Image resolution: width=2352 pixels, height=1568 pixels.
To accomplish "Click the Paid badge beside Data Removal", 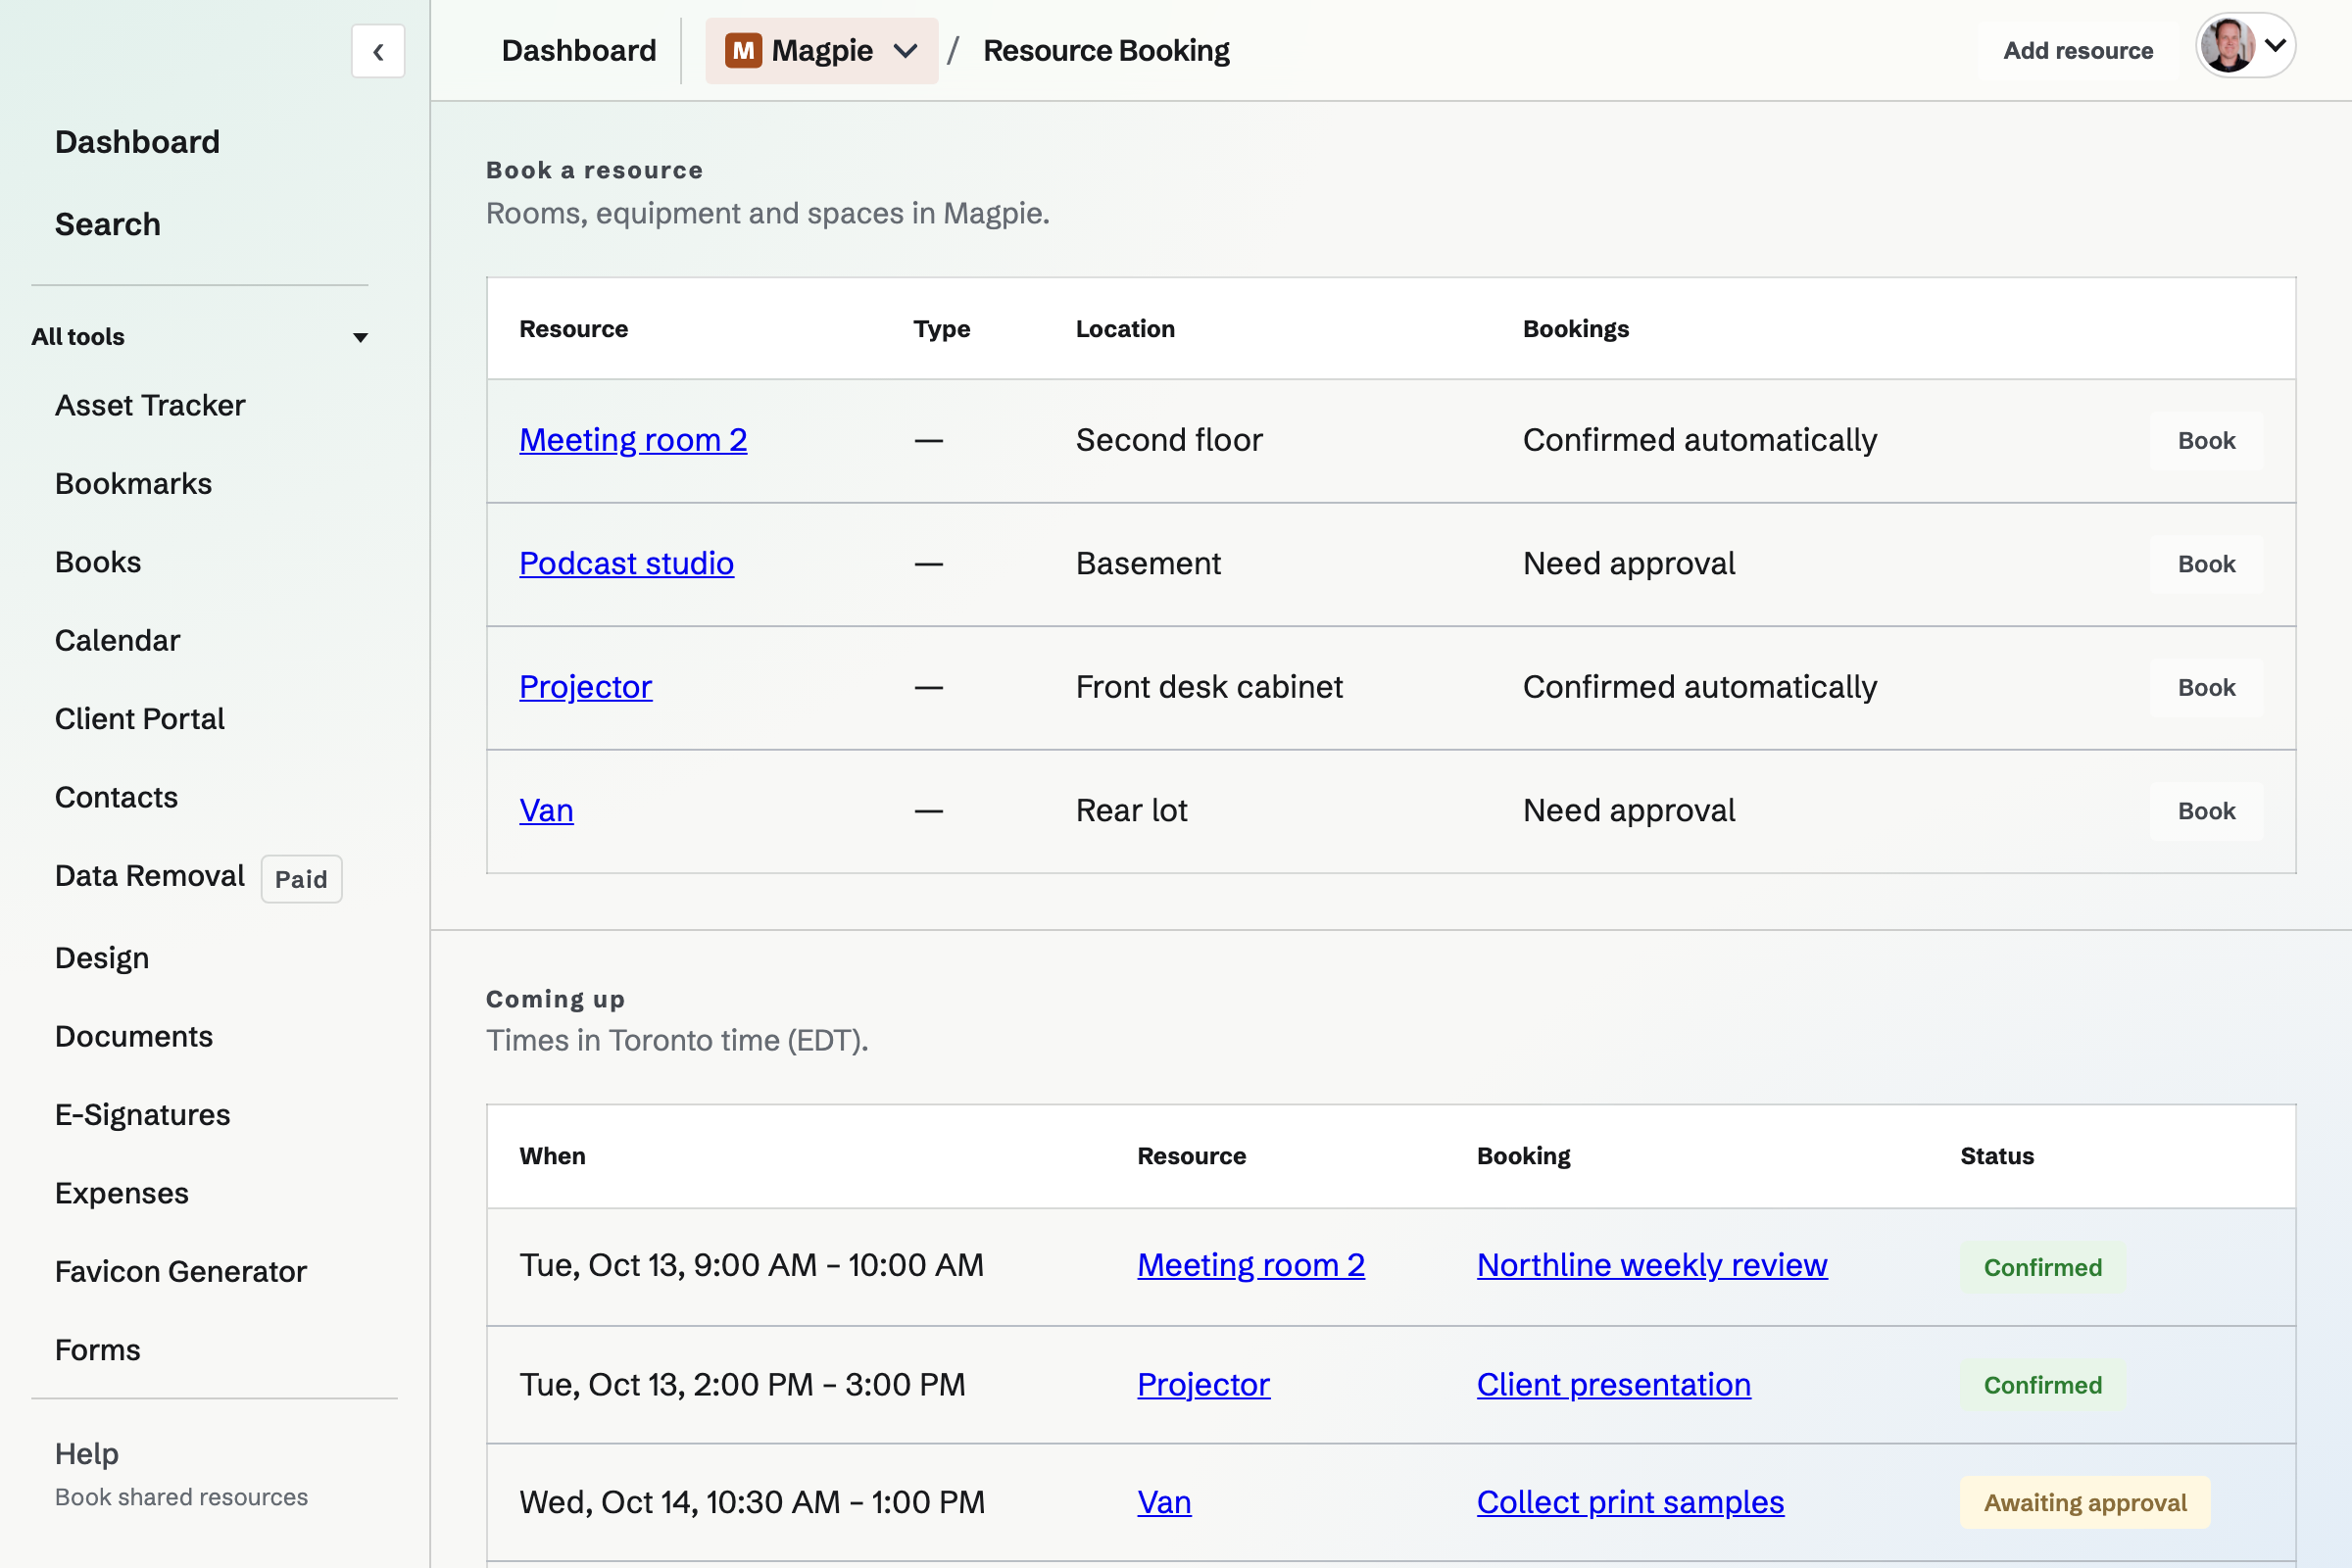I will 301,879.
